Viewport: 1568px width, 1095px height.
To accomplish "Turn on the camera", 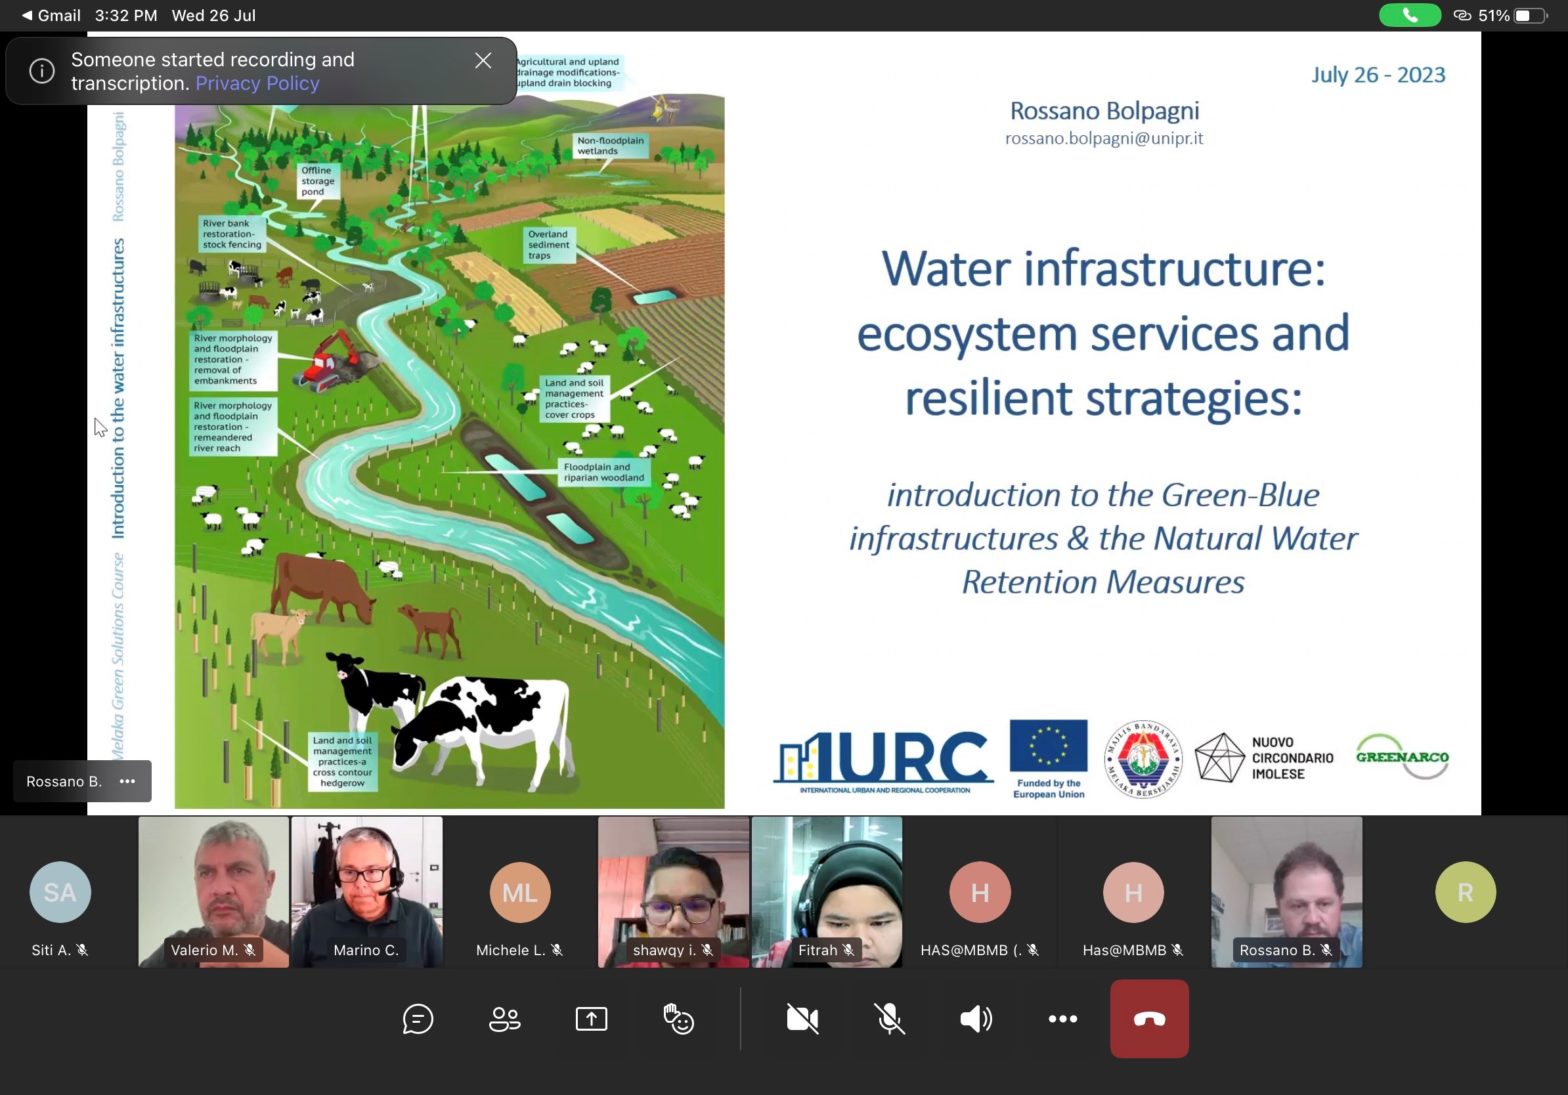I will (x=802, y=1019).
